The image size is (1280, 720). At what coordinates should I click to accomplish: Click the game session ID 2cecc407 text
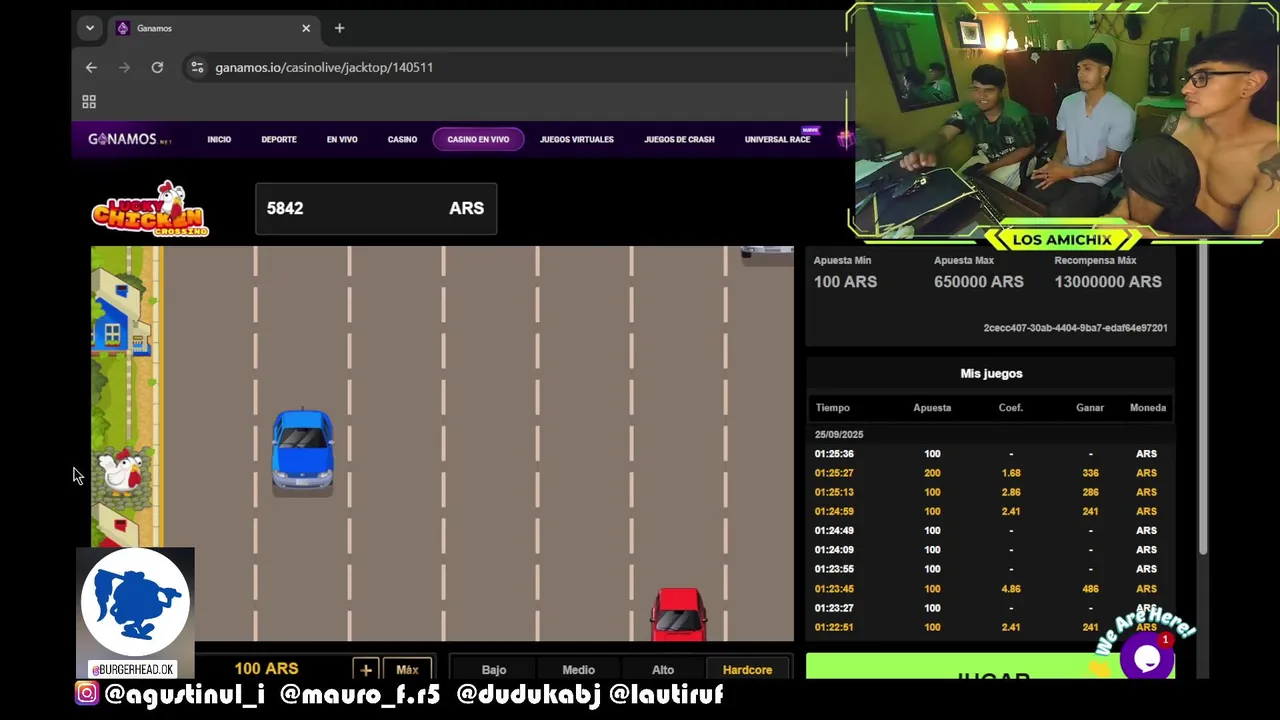pos(1075,328)
